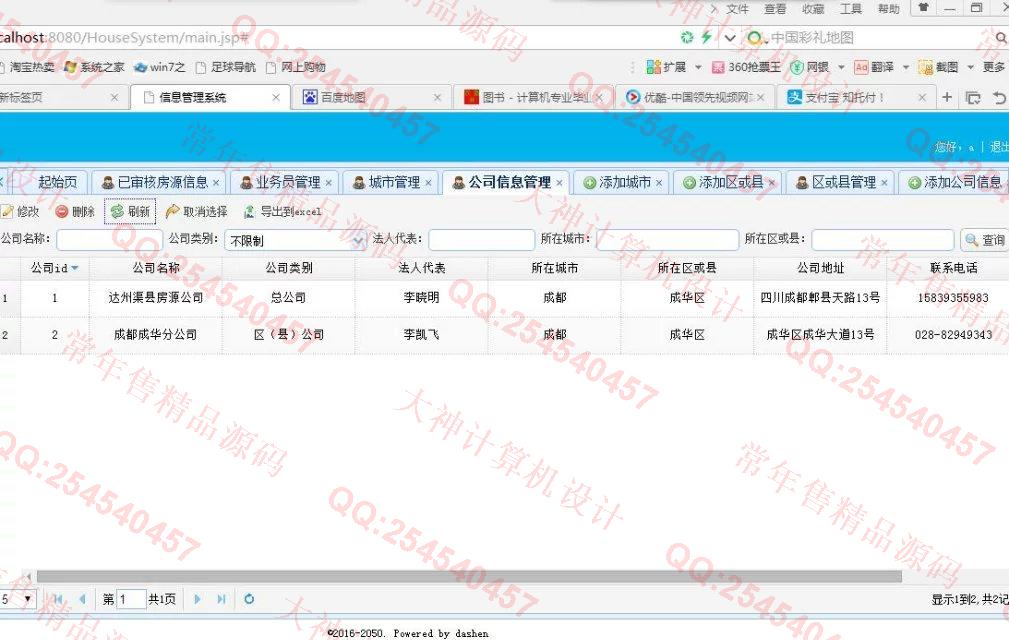Open new browser tab with plus icon
The height and width of the screenshot is (640, 1009).
coord(947,97)
